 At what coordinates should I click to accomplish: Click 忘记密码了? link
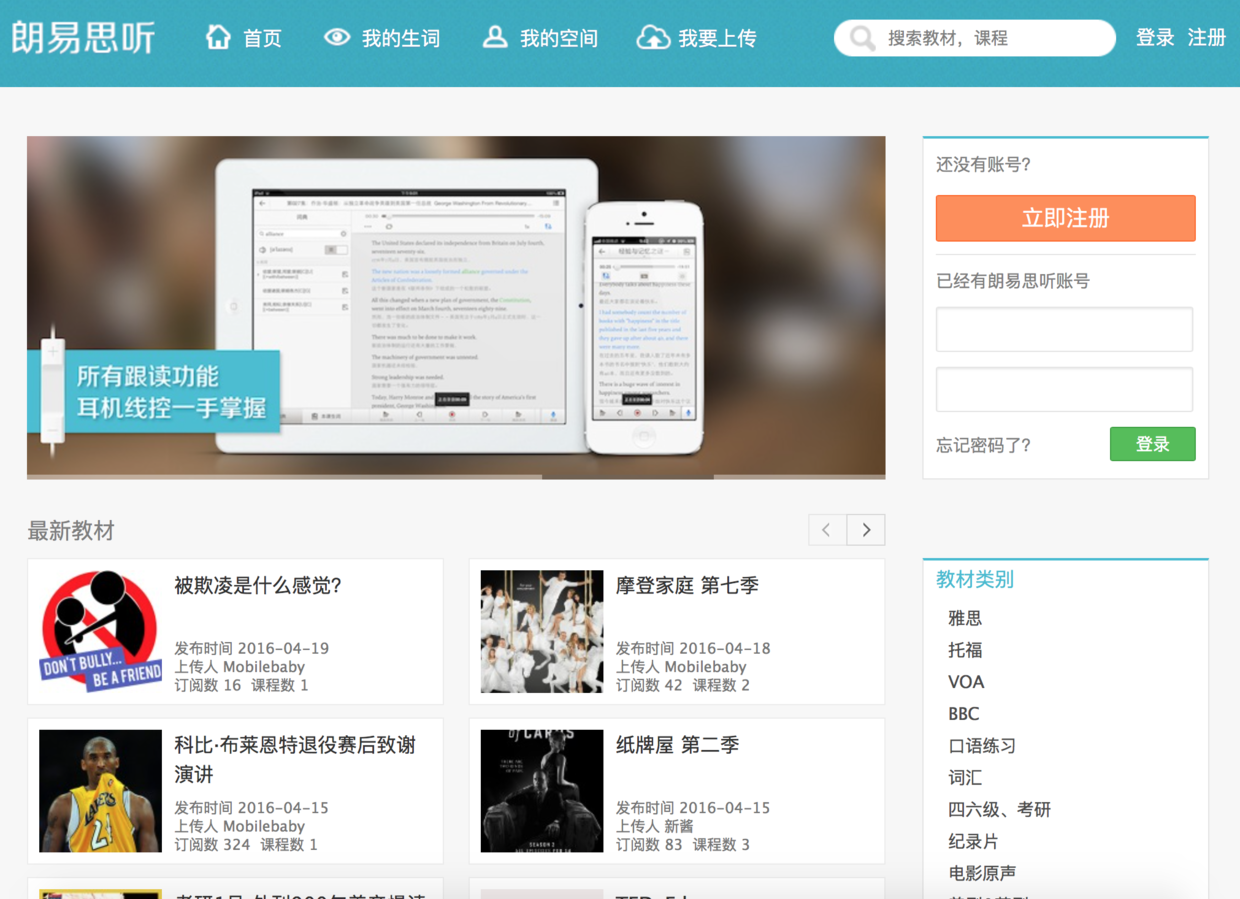[x=983, y=445]
